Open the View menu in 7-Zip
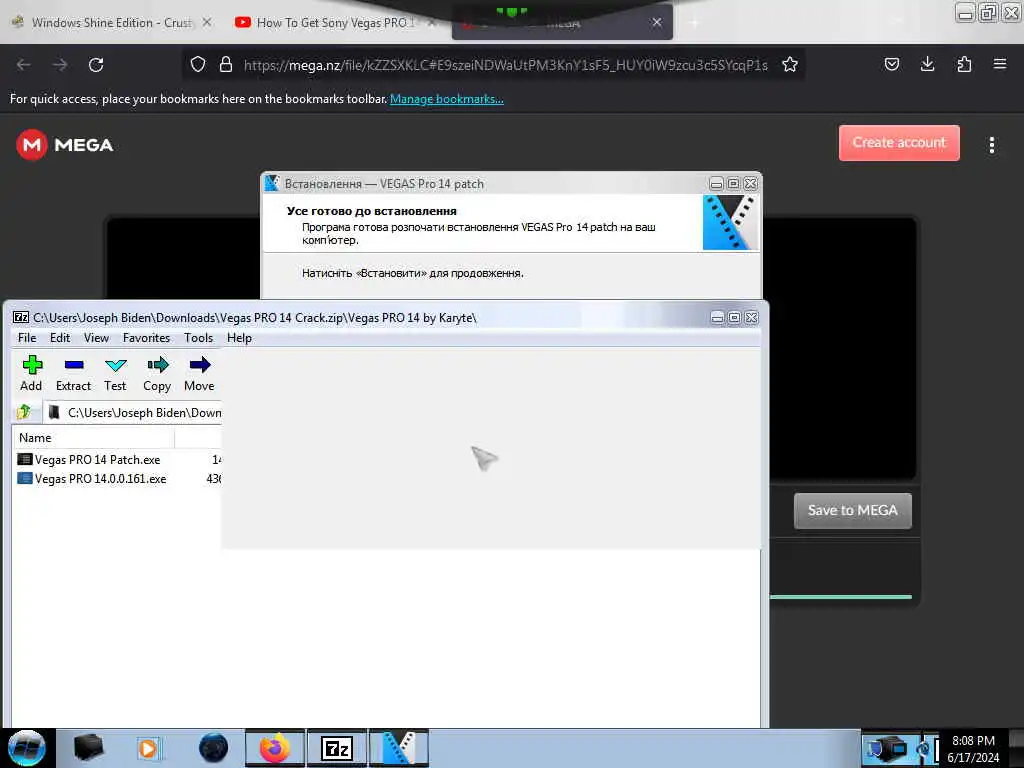Viewport: 1024px width, 768px height. pyautogui.click(x=96, y=338)
